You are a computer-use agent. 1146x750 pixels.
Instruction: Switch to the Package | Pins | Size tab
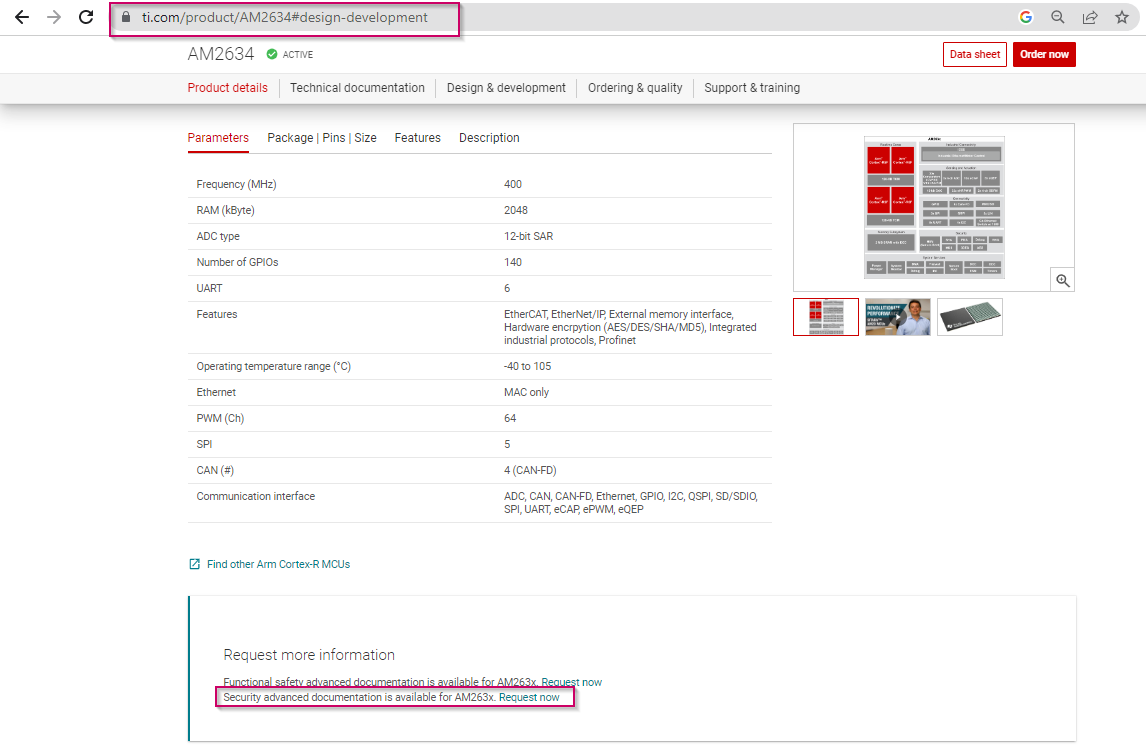[322, 138]
